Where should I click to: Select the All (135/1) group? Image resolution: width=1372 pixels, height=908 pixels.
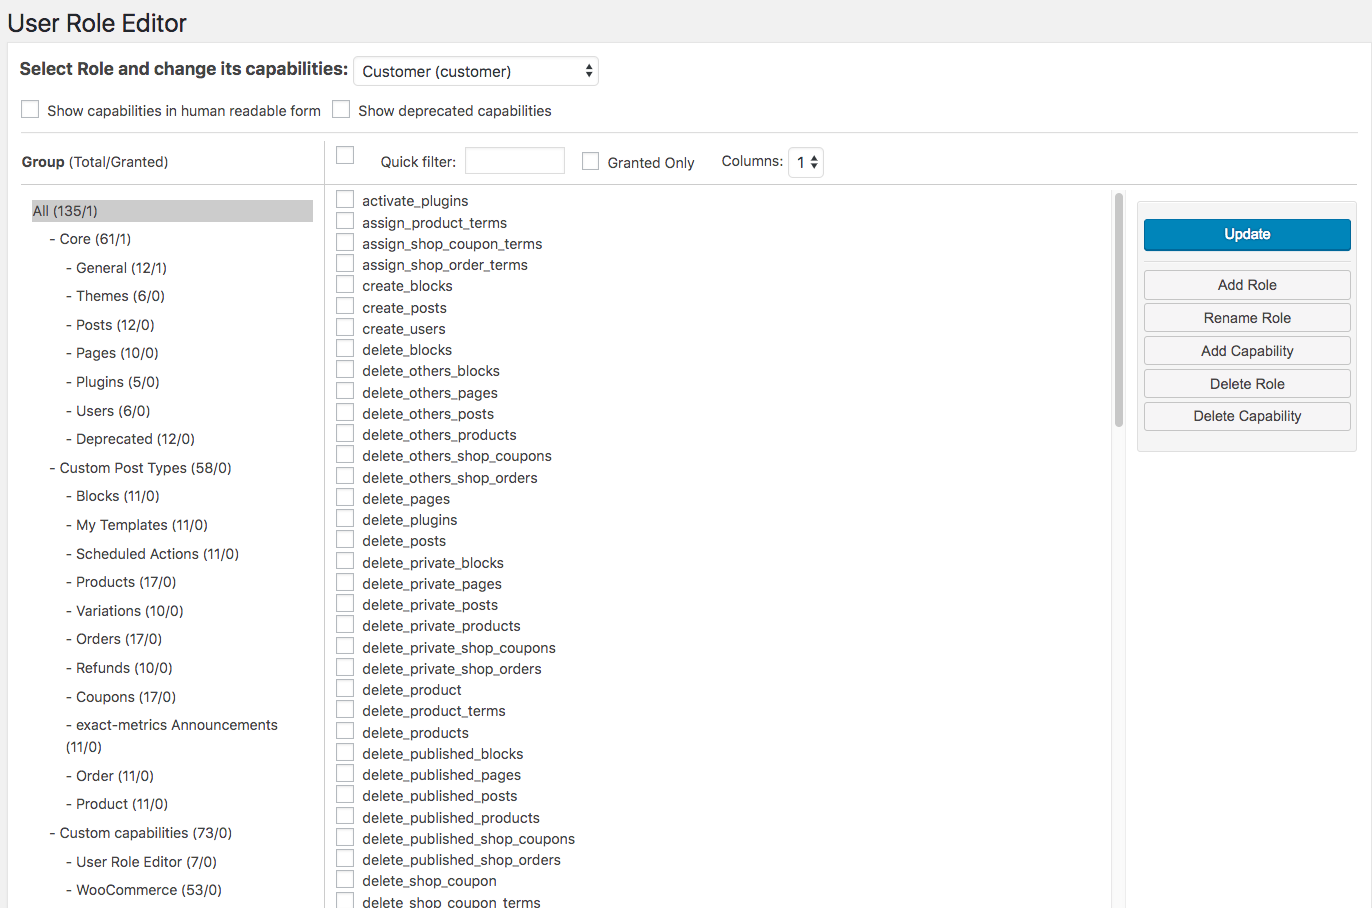172,211
